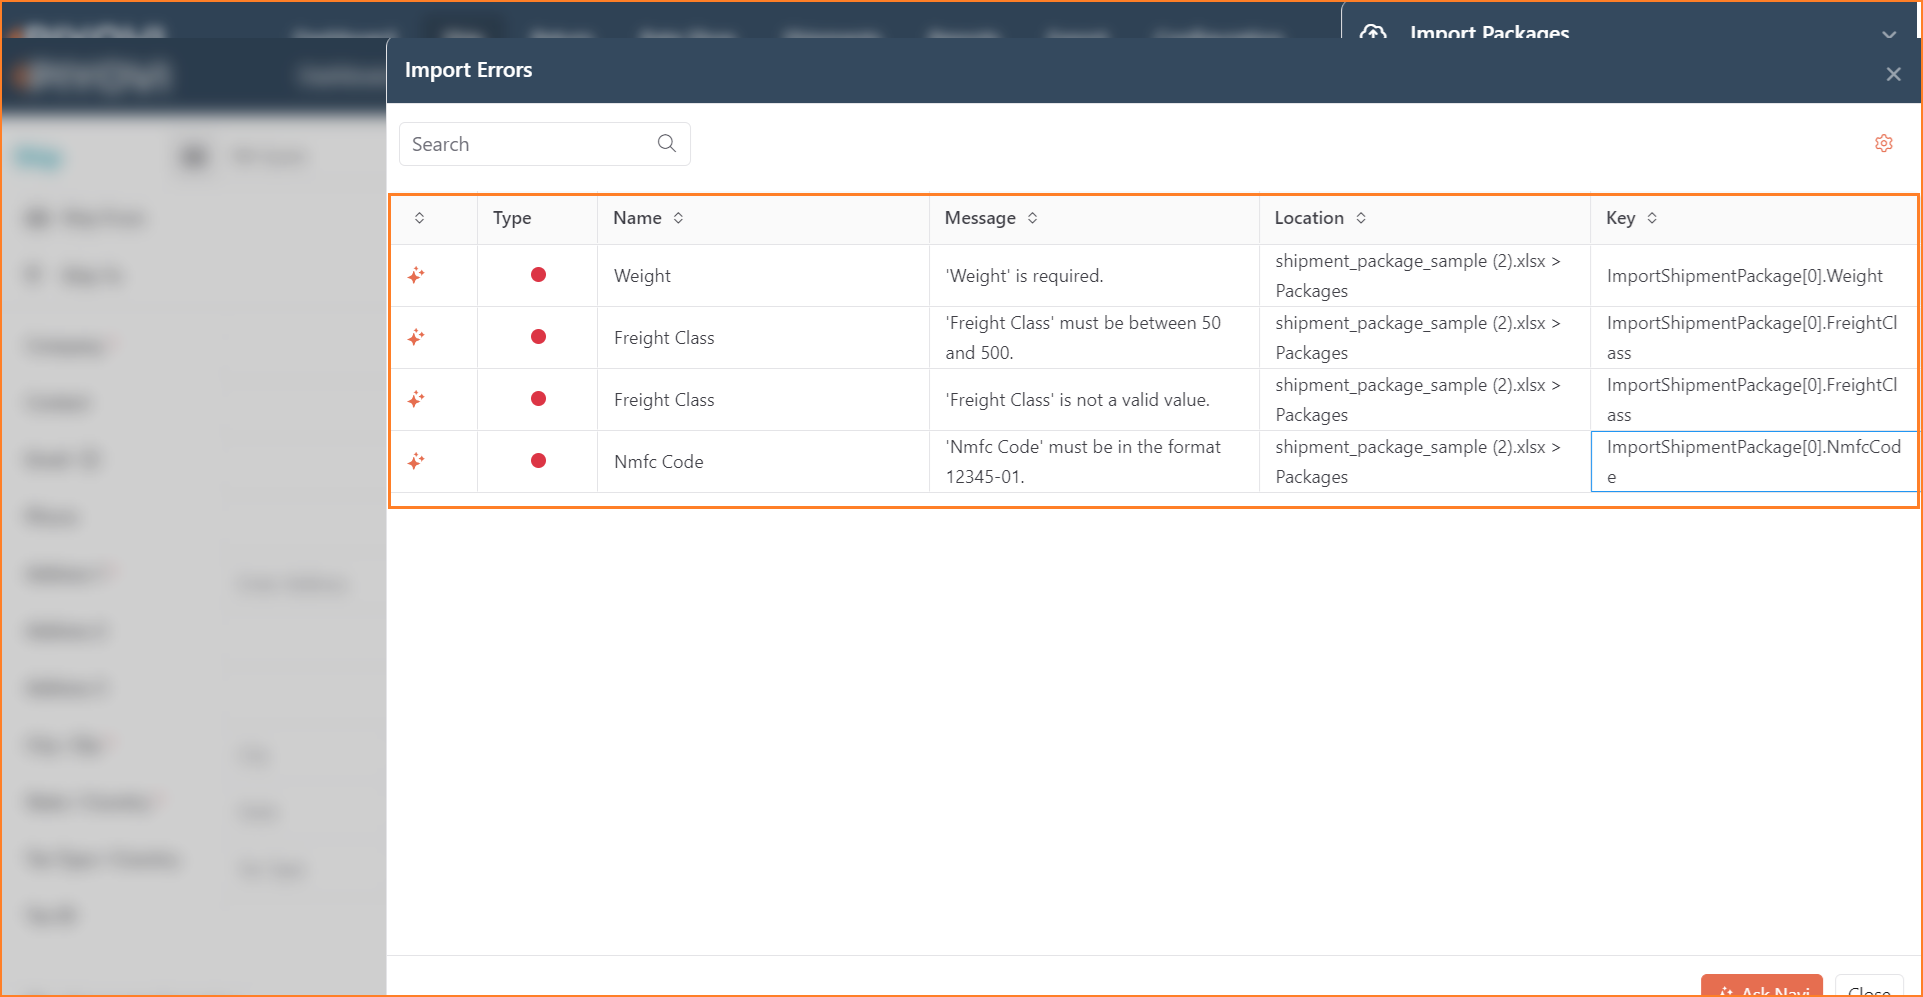Image resolution: width=1923 pixels, height=997 pixels.
Task: Click the Close button at bottom
Action: (x=1868, y=985)
